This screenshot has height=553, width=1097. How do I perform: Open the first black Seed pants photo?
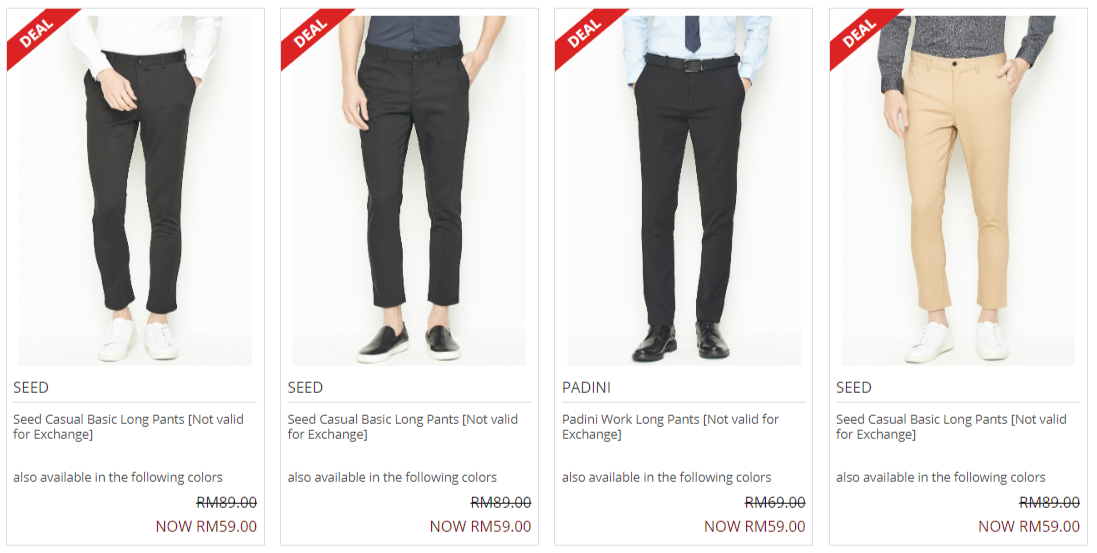click(x=135, y=190)
